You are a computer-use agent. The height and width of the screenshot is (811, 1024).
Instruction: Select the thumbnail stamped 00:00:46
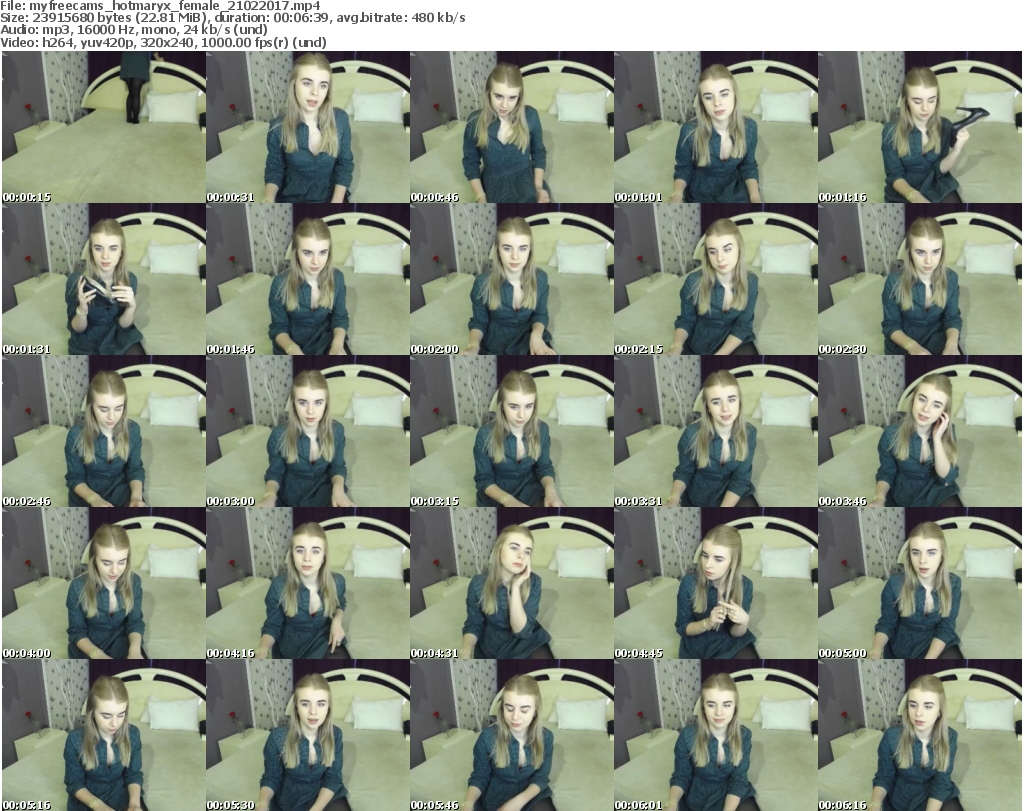click(511, 127)
